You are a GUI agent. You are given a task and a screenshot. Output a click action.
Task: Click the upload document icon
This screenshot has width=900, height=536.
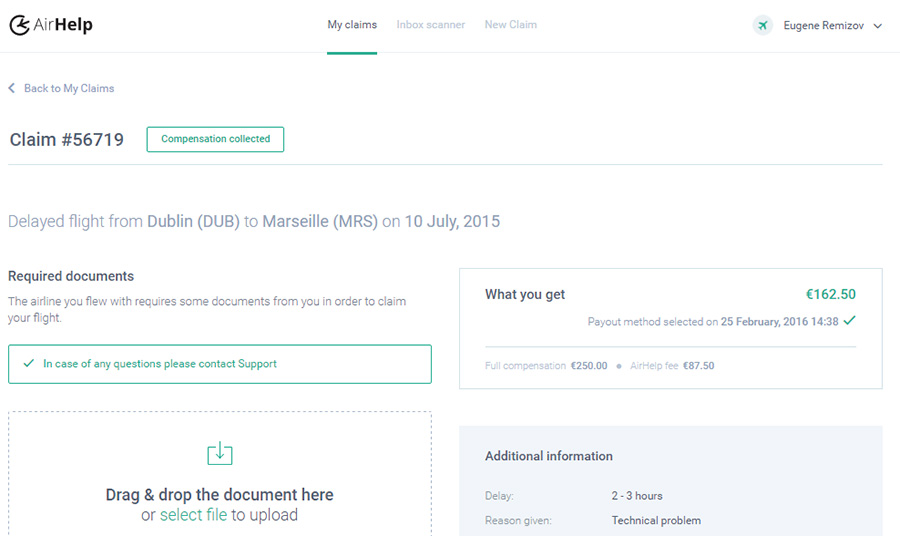coord(220,453)
